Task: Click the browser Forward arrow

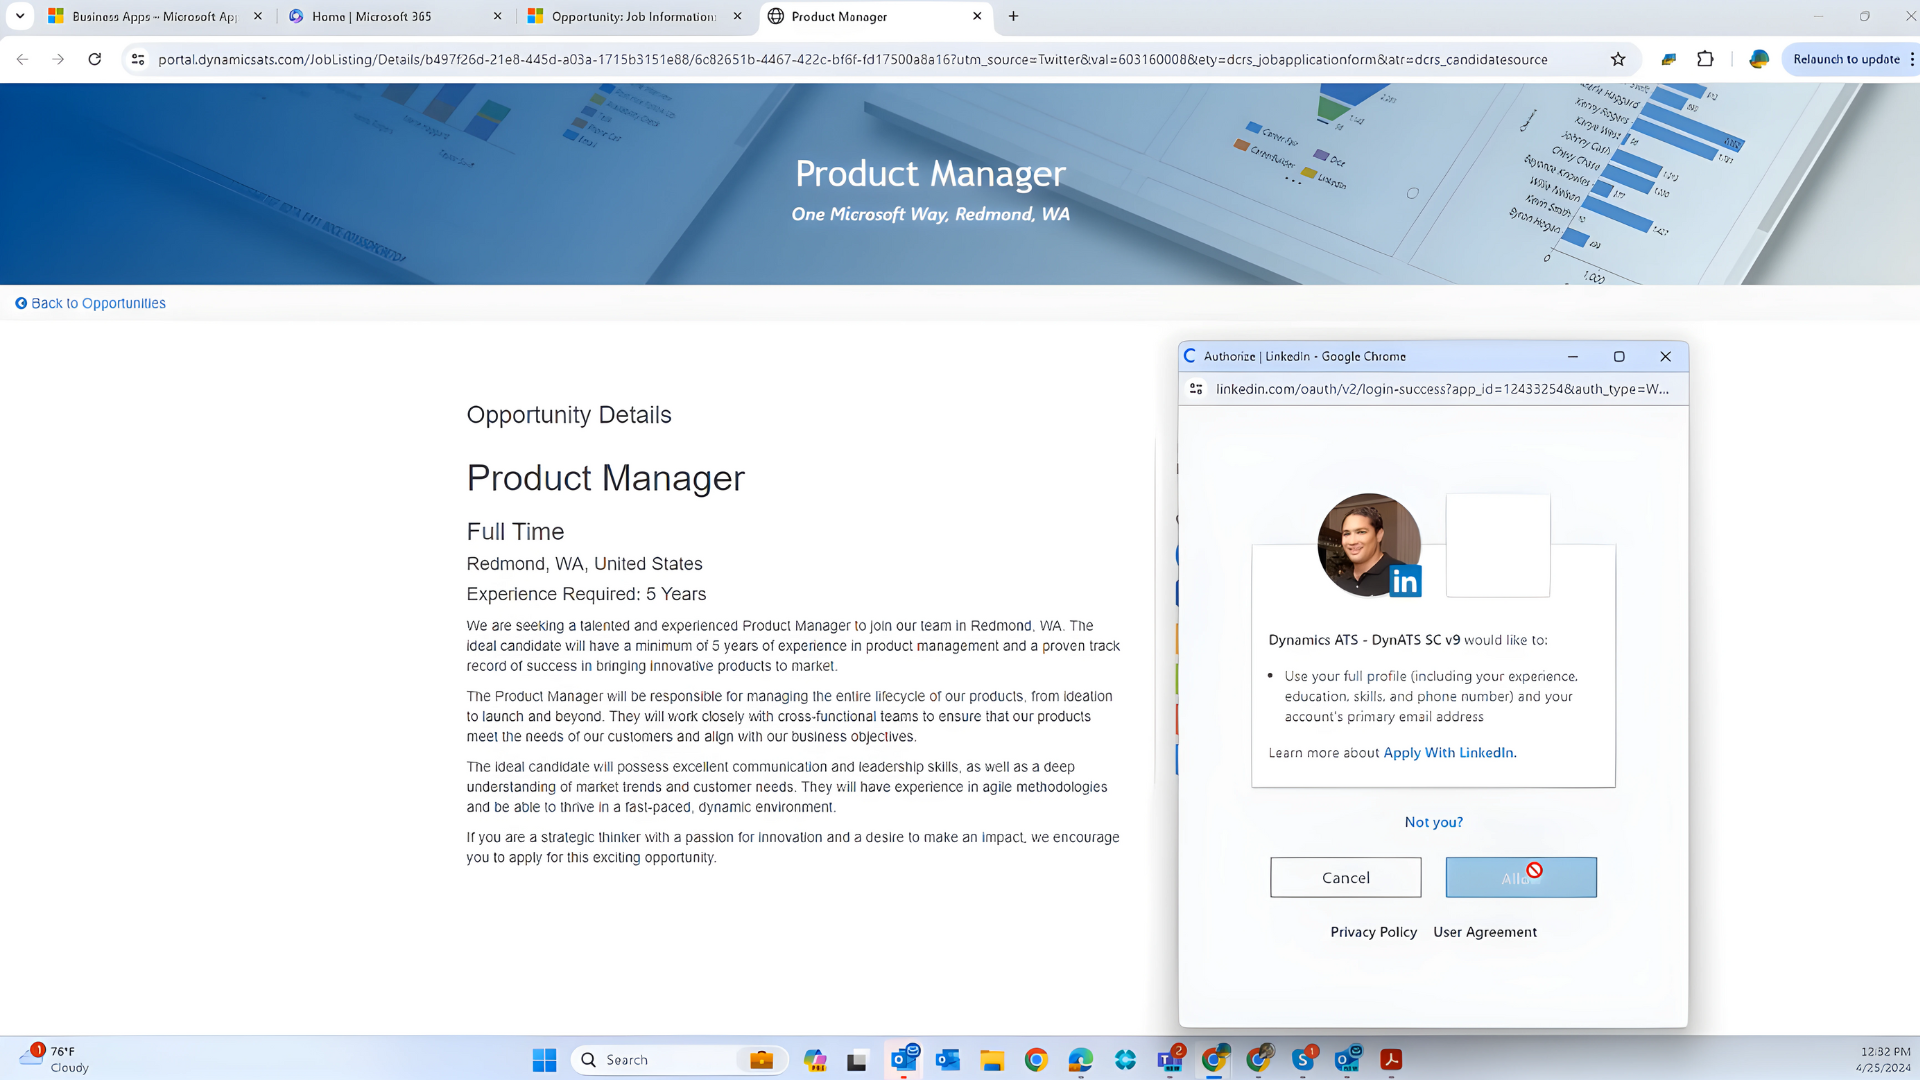Action: pos(58,59)
